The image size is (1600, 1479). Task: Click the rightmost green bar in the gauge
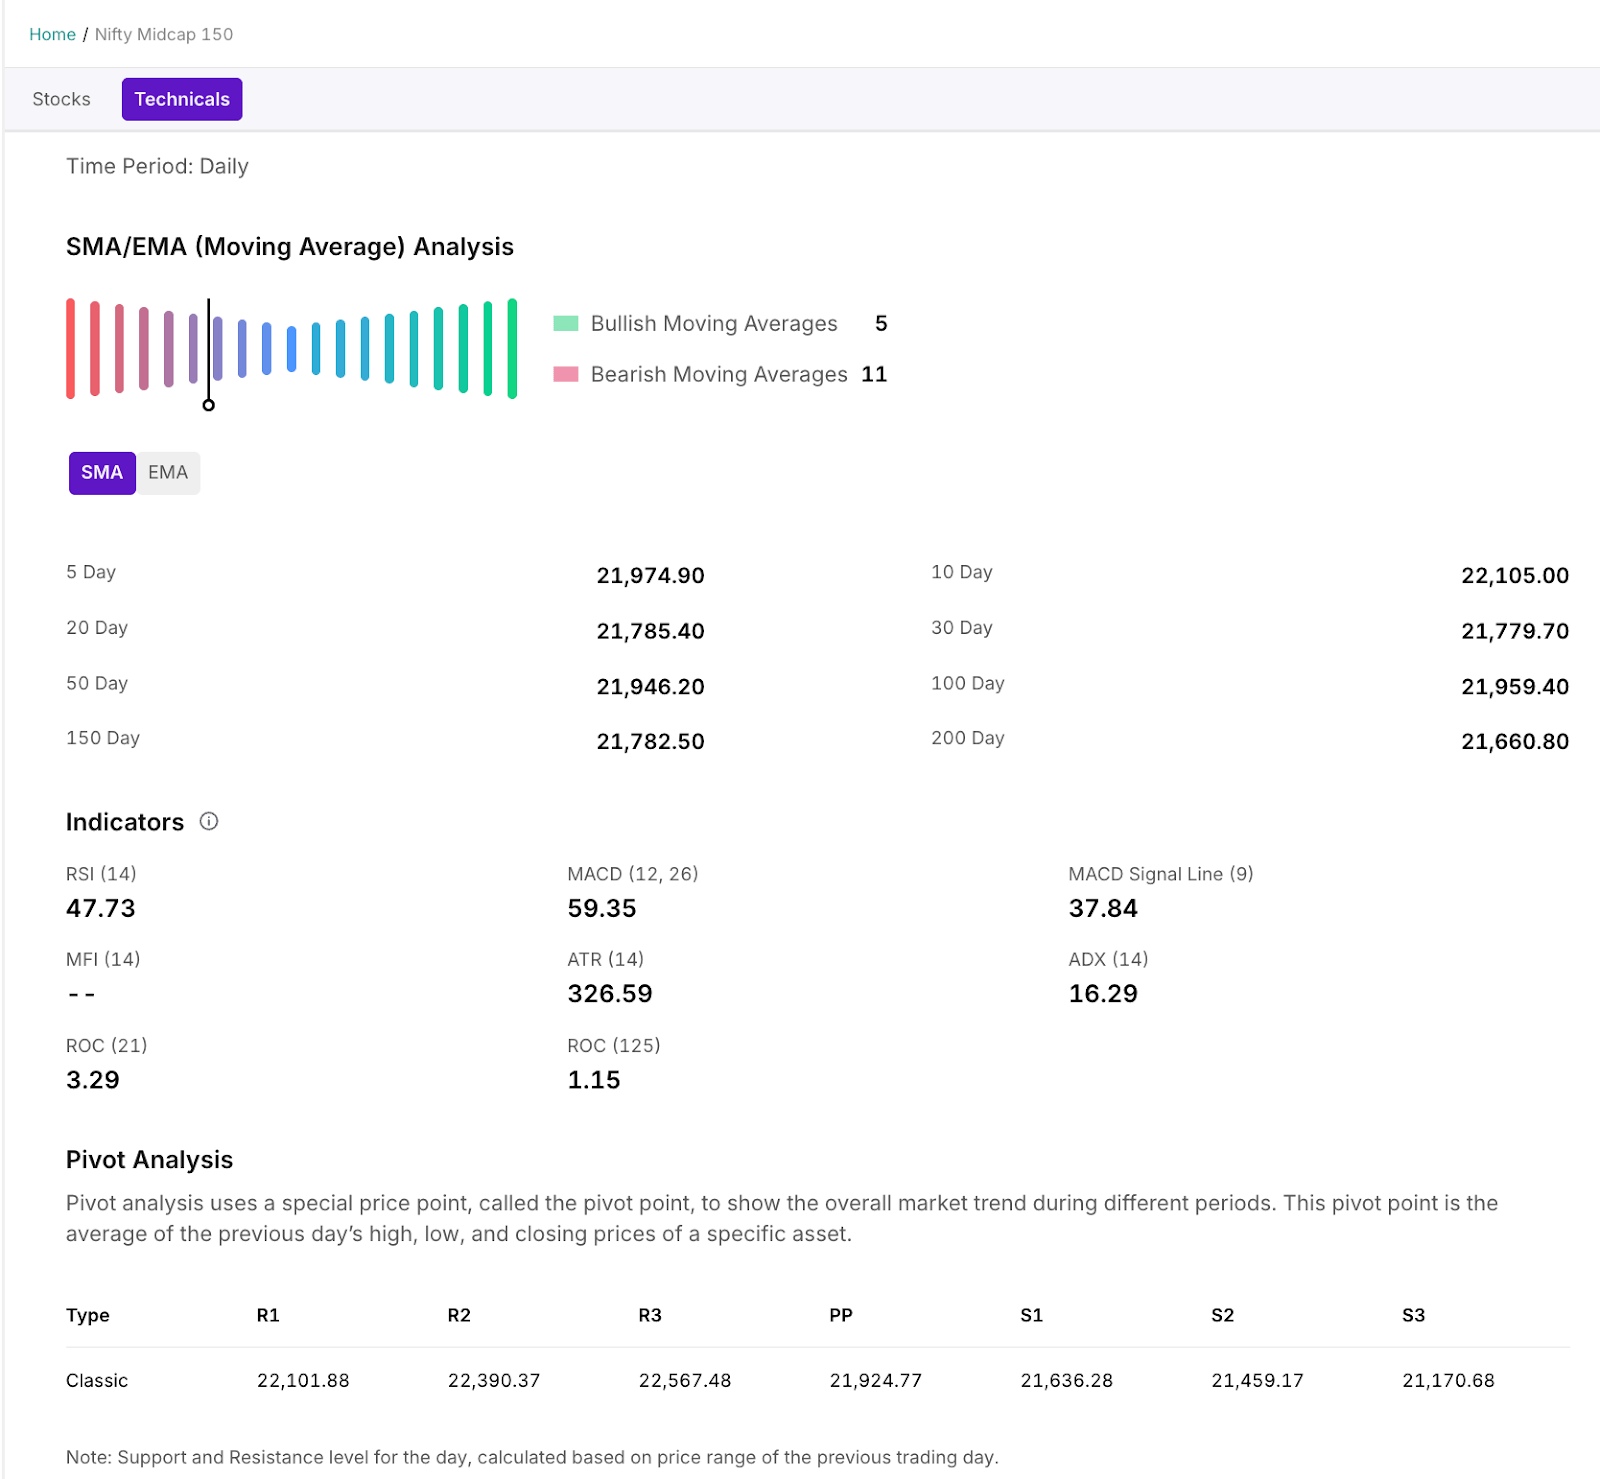[x=512, y=348]
